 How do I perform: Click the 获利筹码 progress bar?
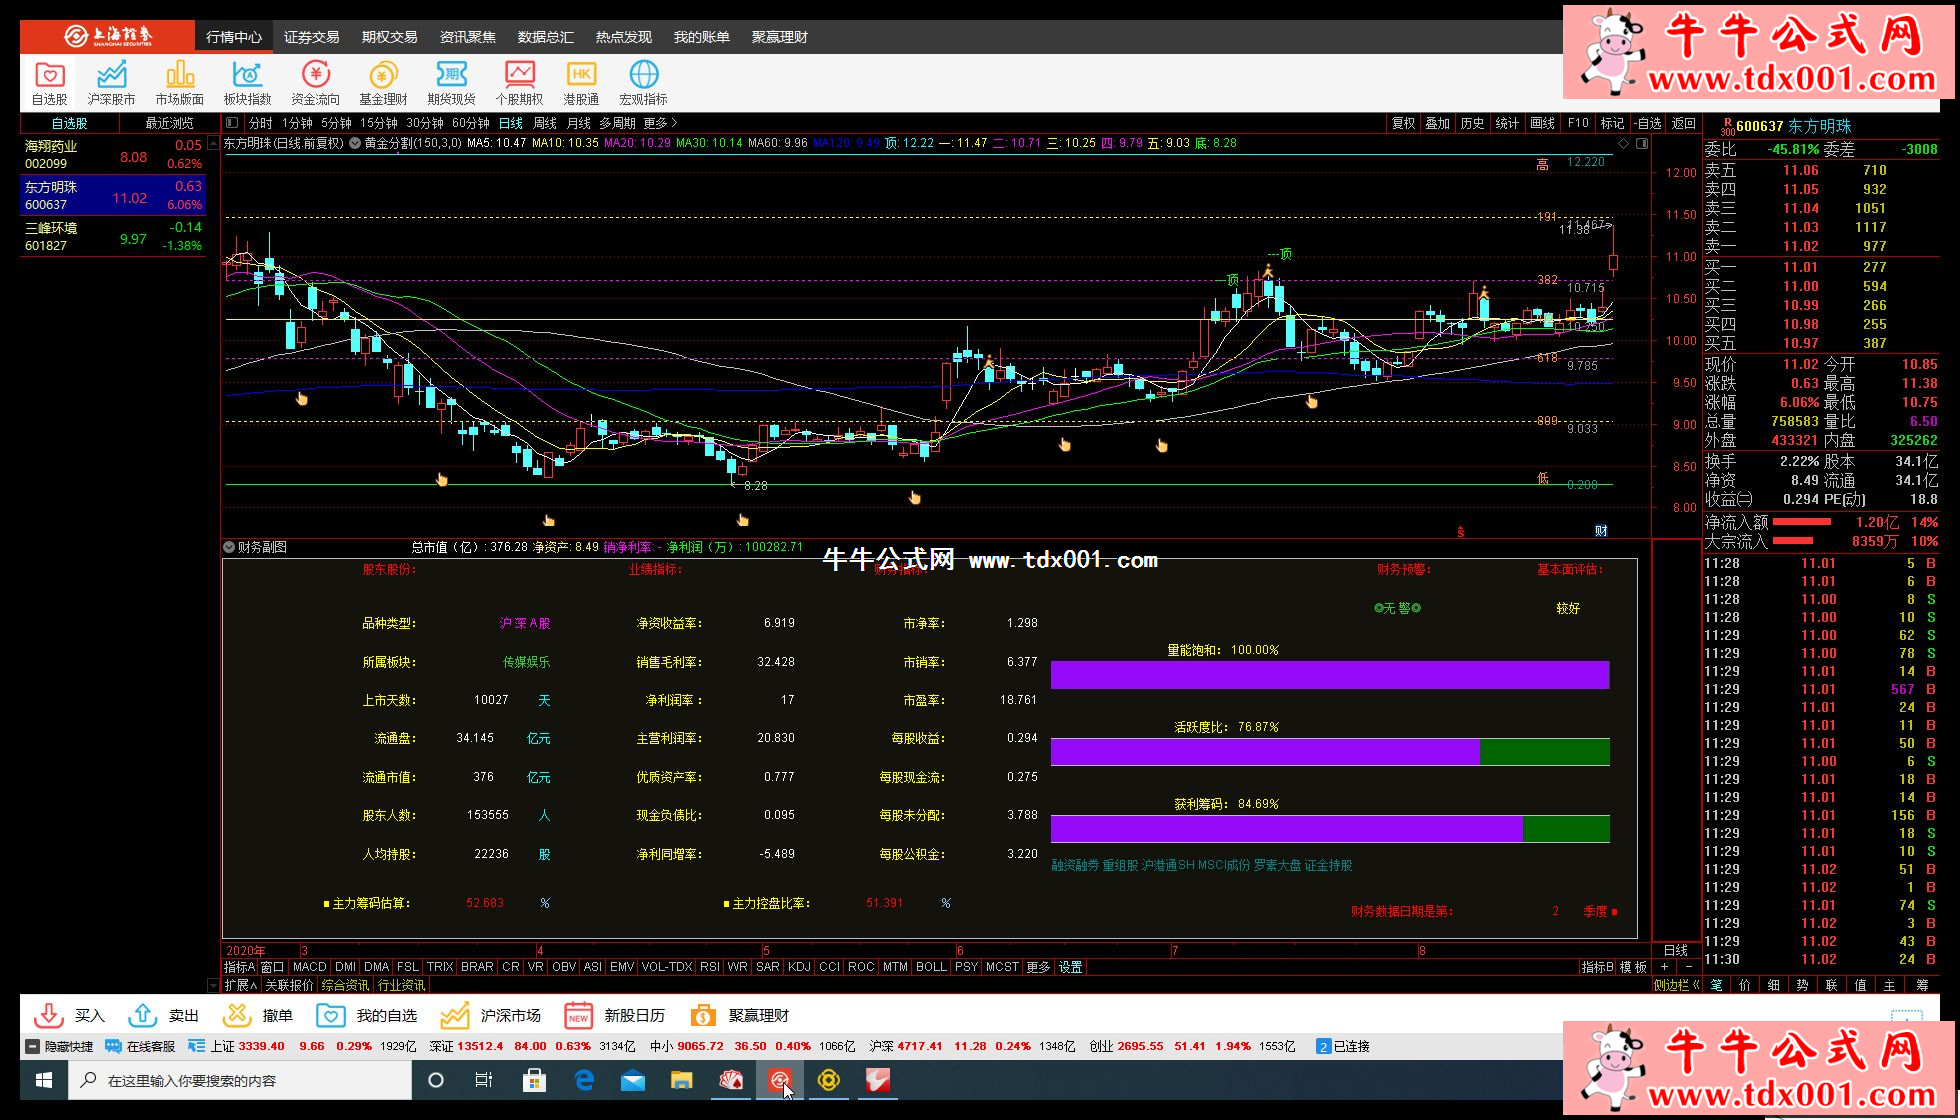point(1330,829)
